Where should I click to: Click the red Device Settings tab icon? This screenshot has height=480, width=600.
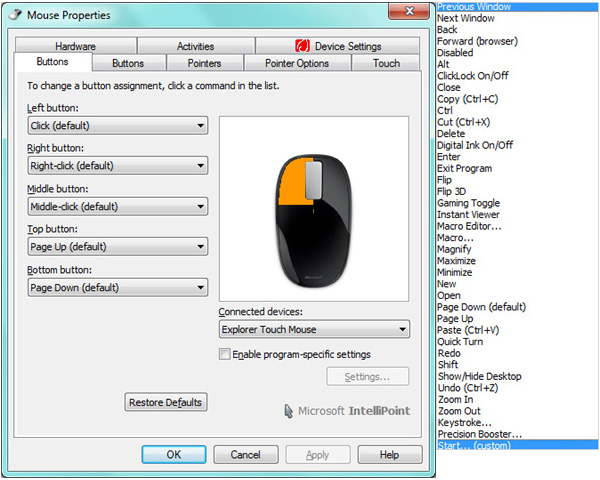302,46
